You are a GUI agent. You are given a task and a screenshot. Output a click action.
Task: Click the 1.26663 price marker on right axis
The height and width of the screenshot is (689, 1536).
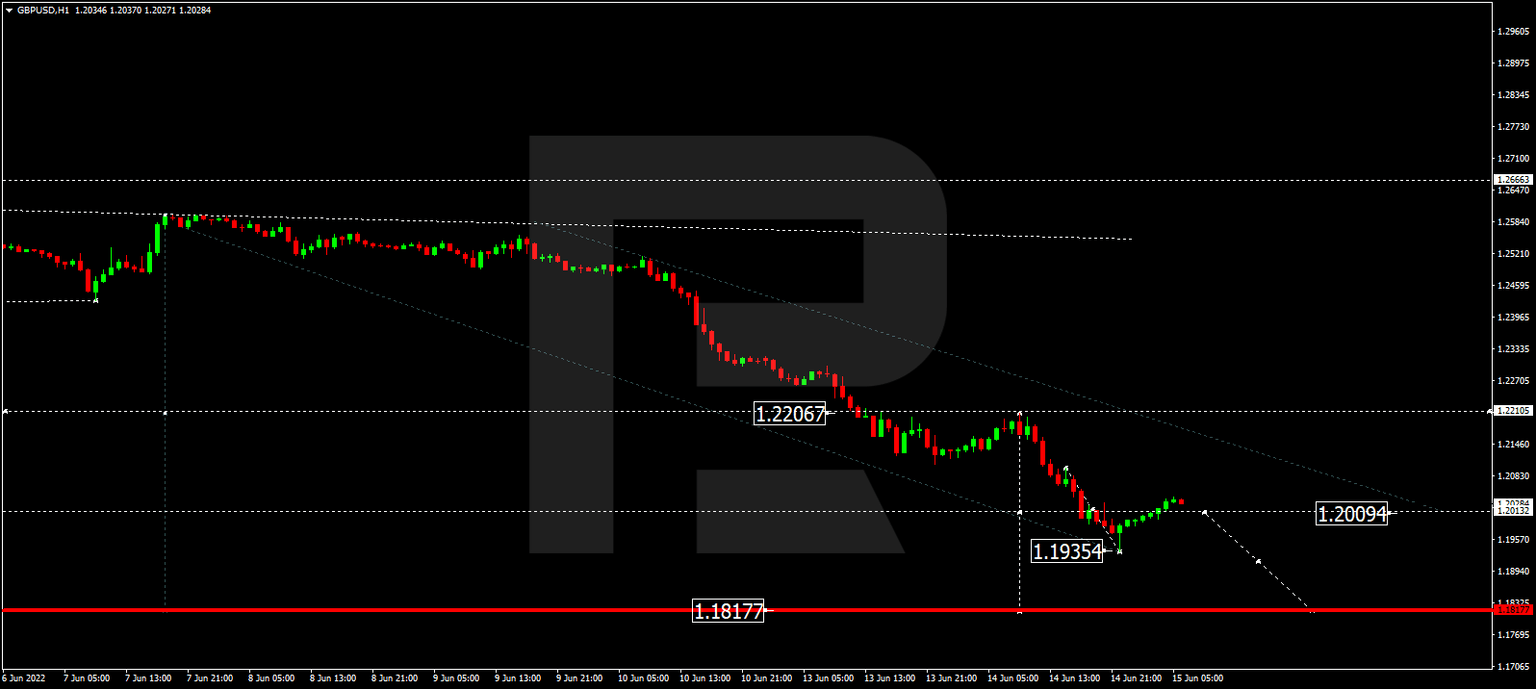(1511, 181)
